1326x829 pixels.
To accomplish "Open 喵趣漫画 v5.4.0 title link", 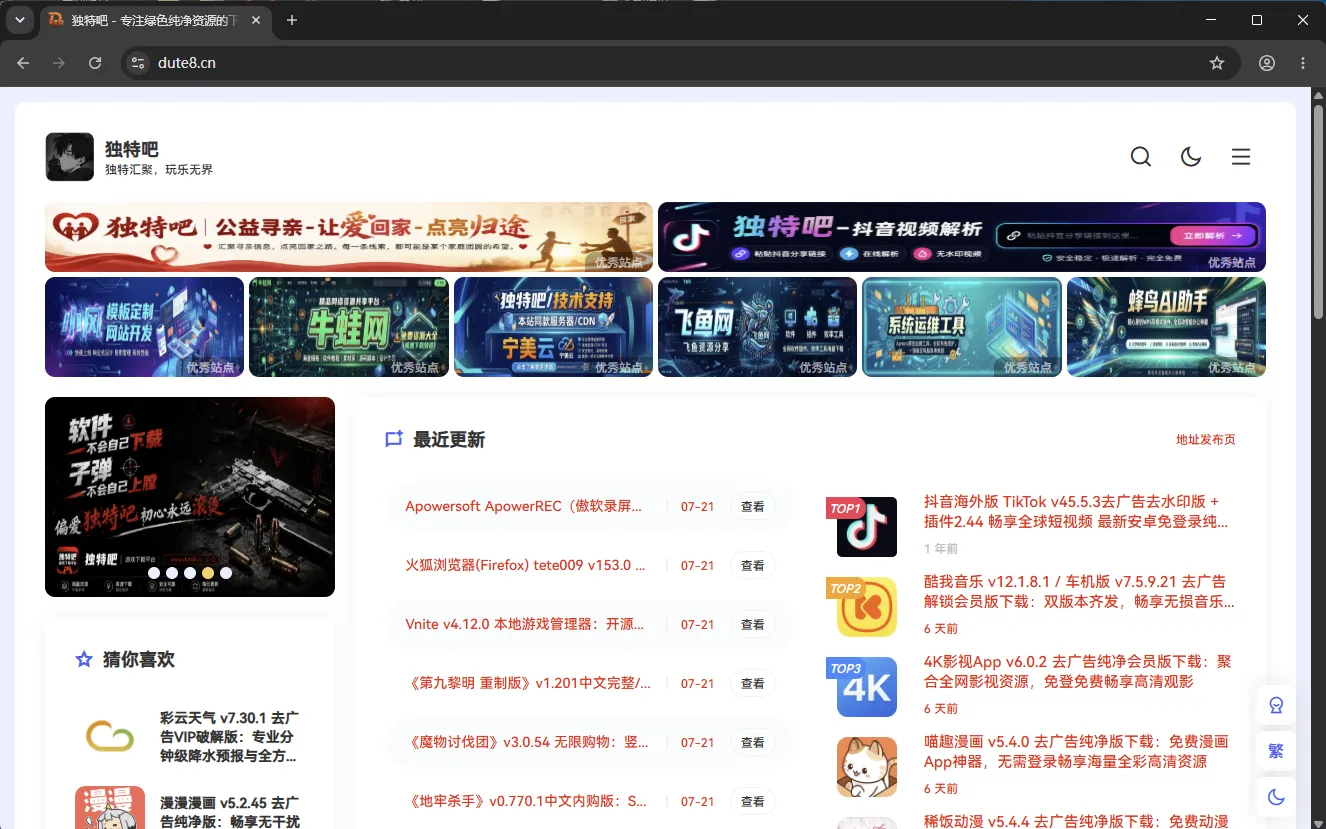I will pyautogui.click(x=1076, y=751).
